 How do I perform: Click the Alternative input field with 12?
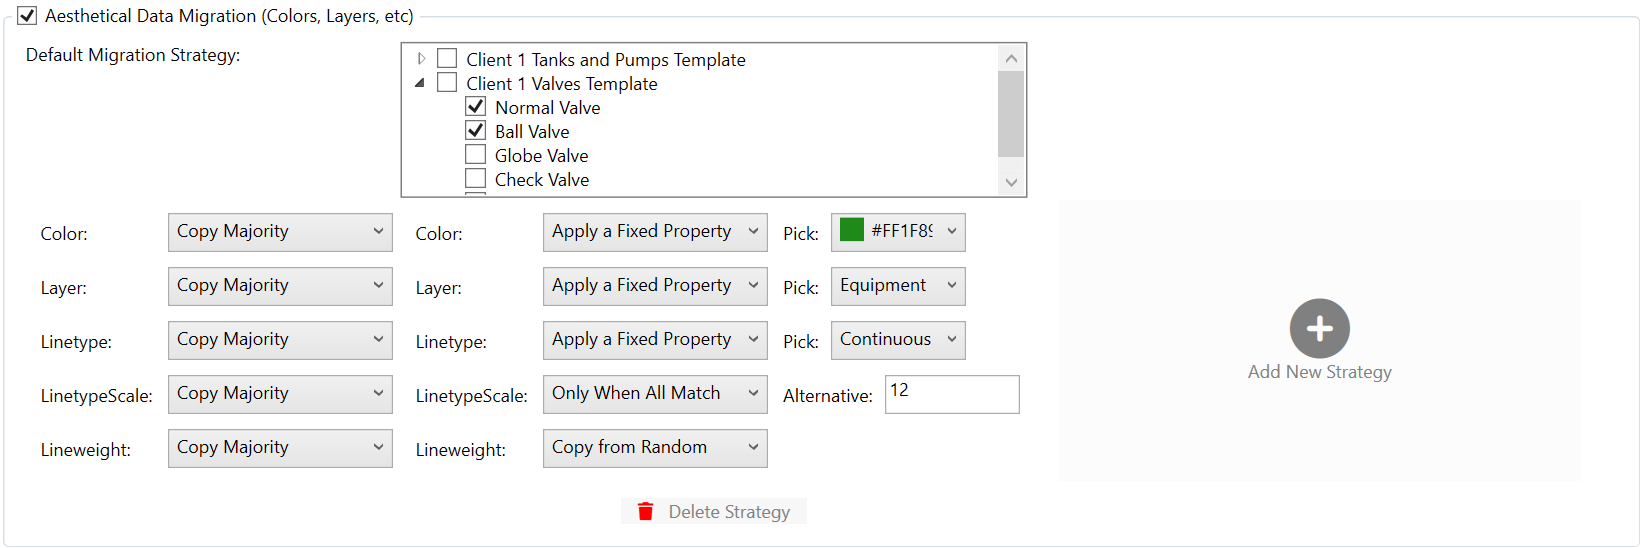pyautogui.click(x=951, y=393)
